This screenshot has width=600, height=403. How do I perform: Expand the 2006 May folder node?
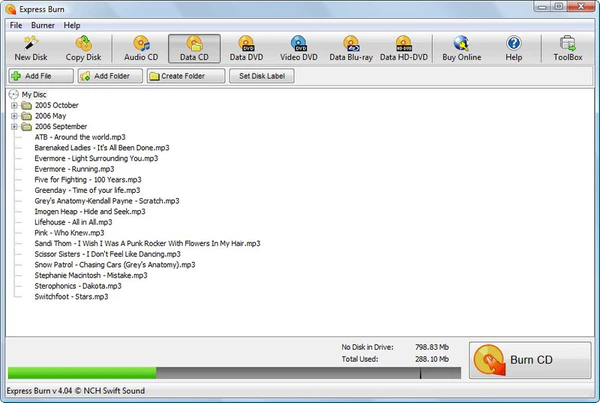click(14, 116)
